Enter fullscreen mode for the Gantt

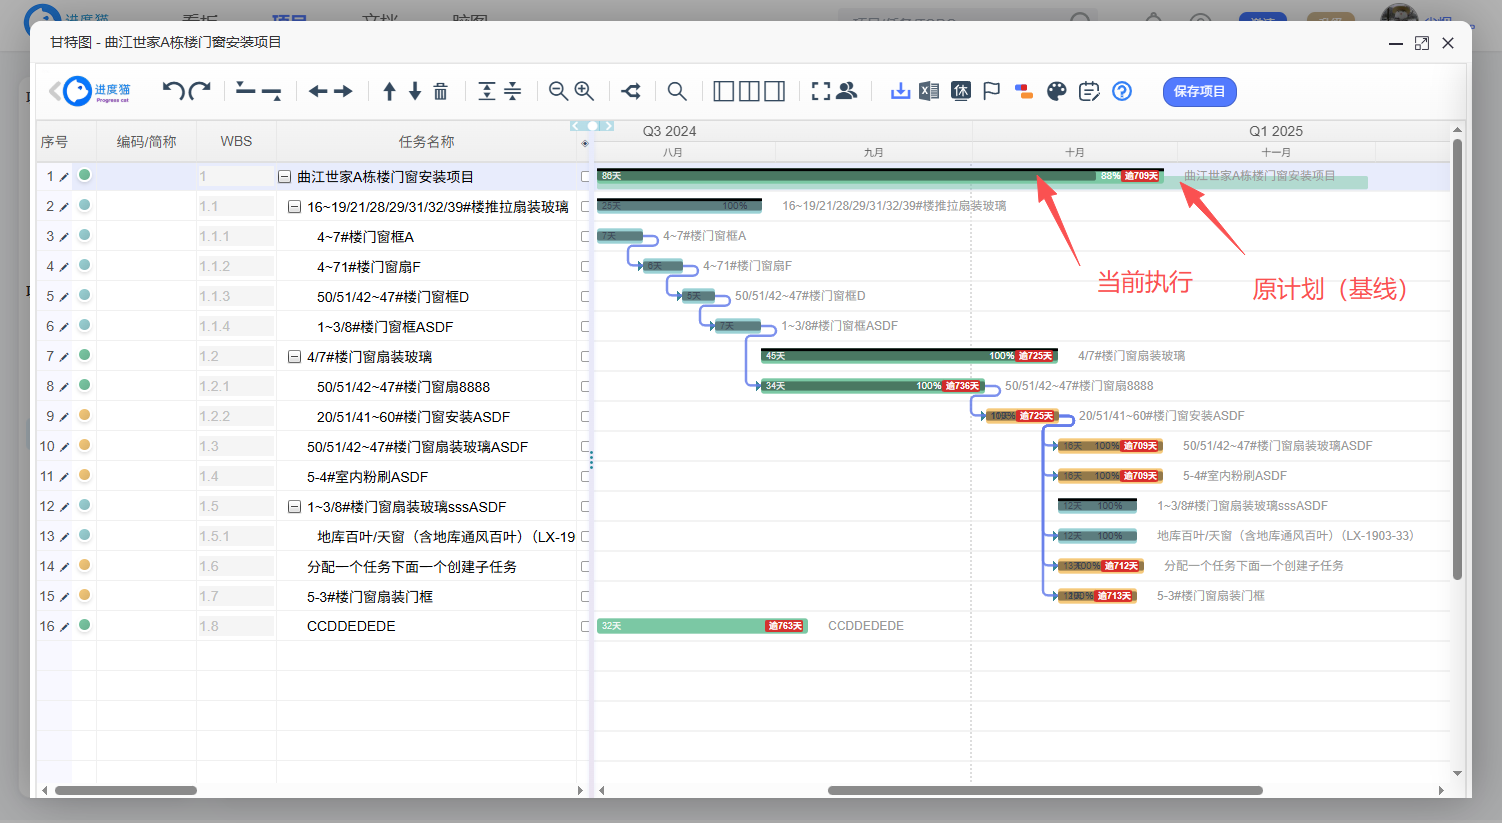coord(821,91)
